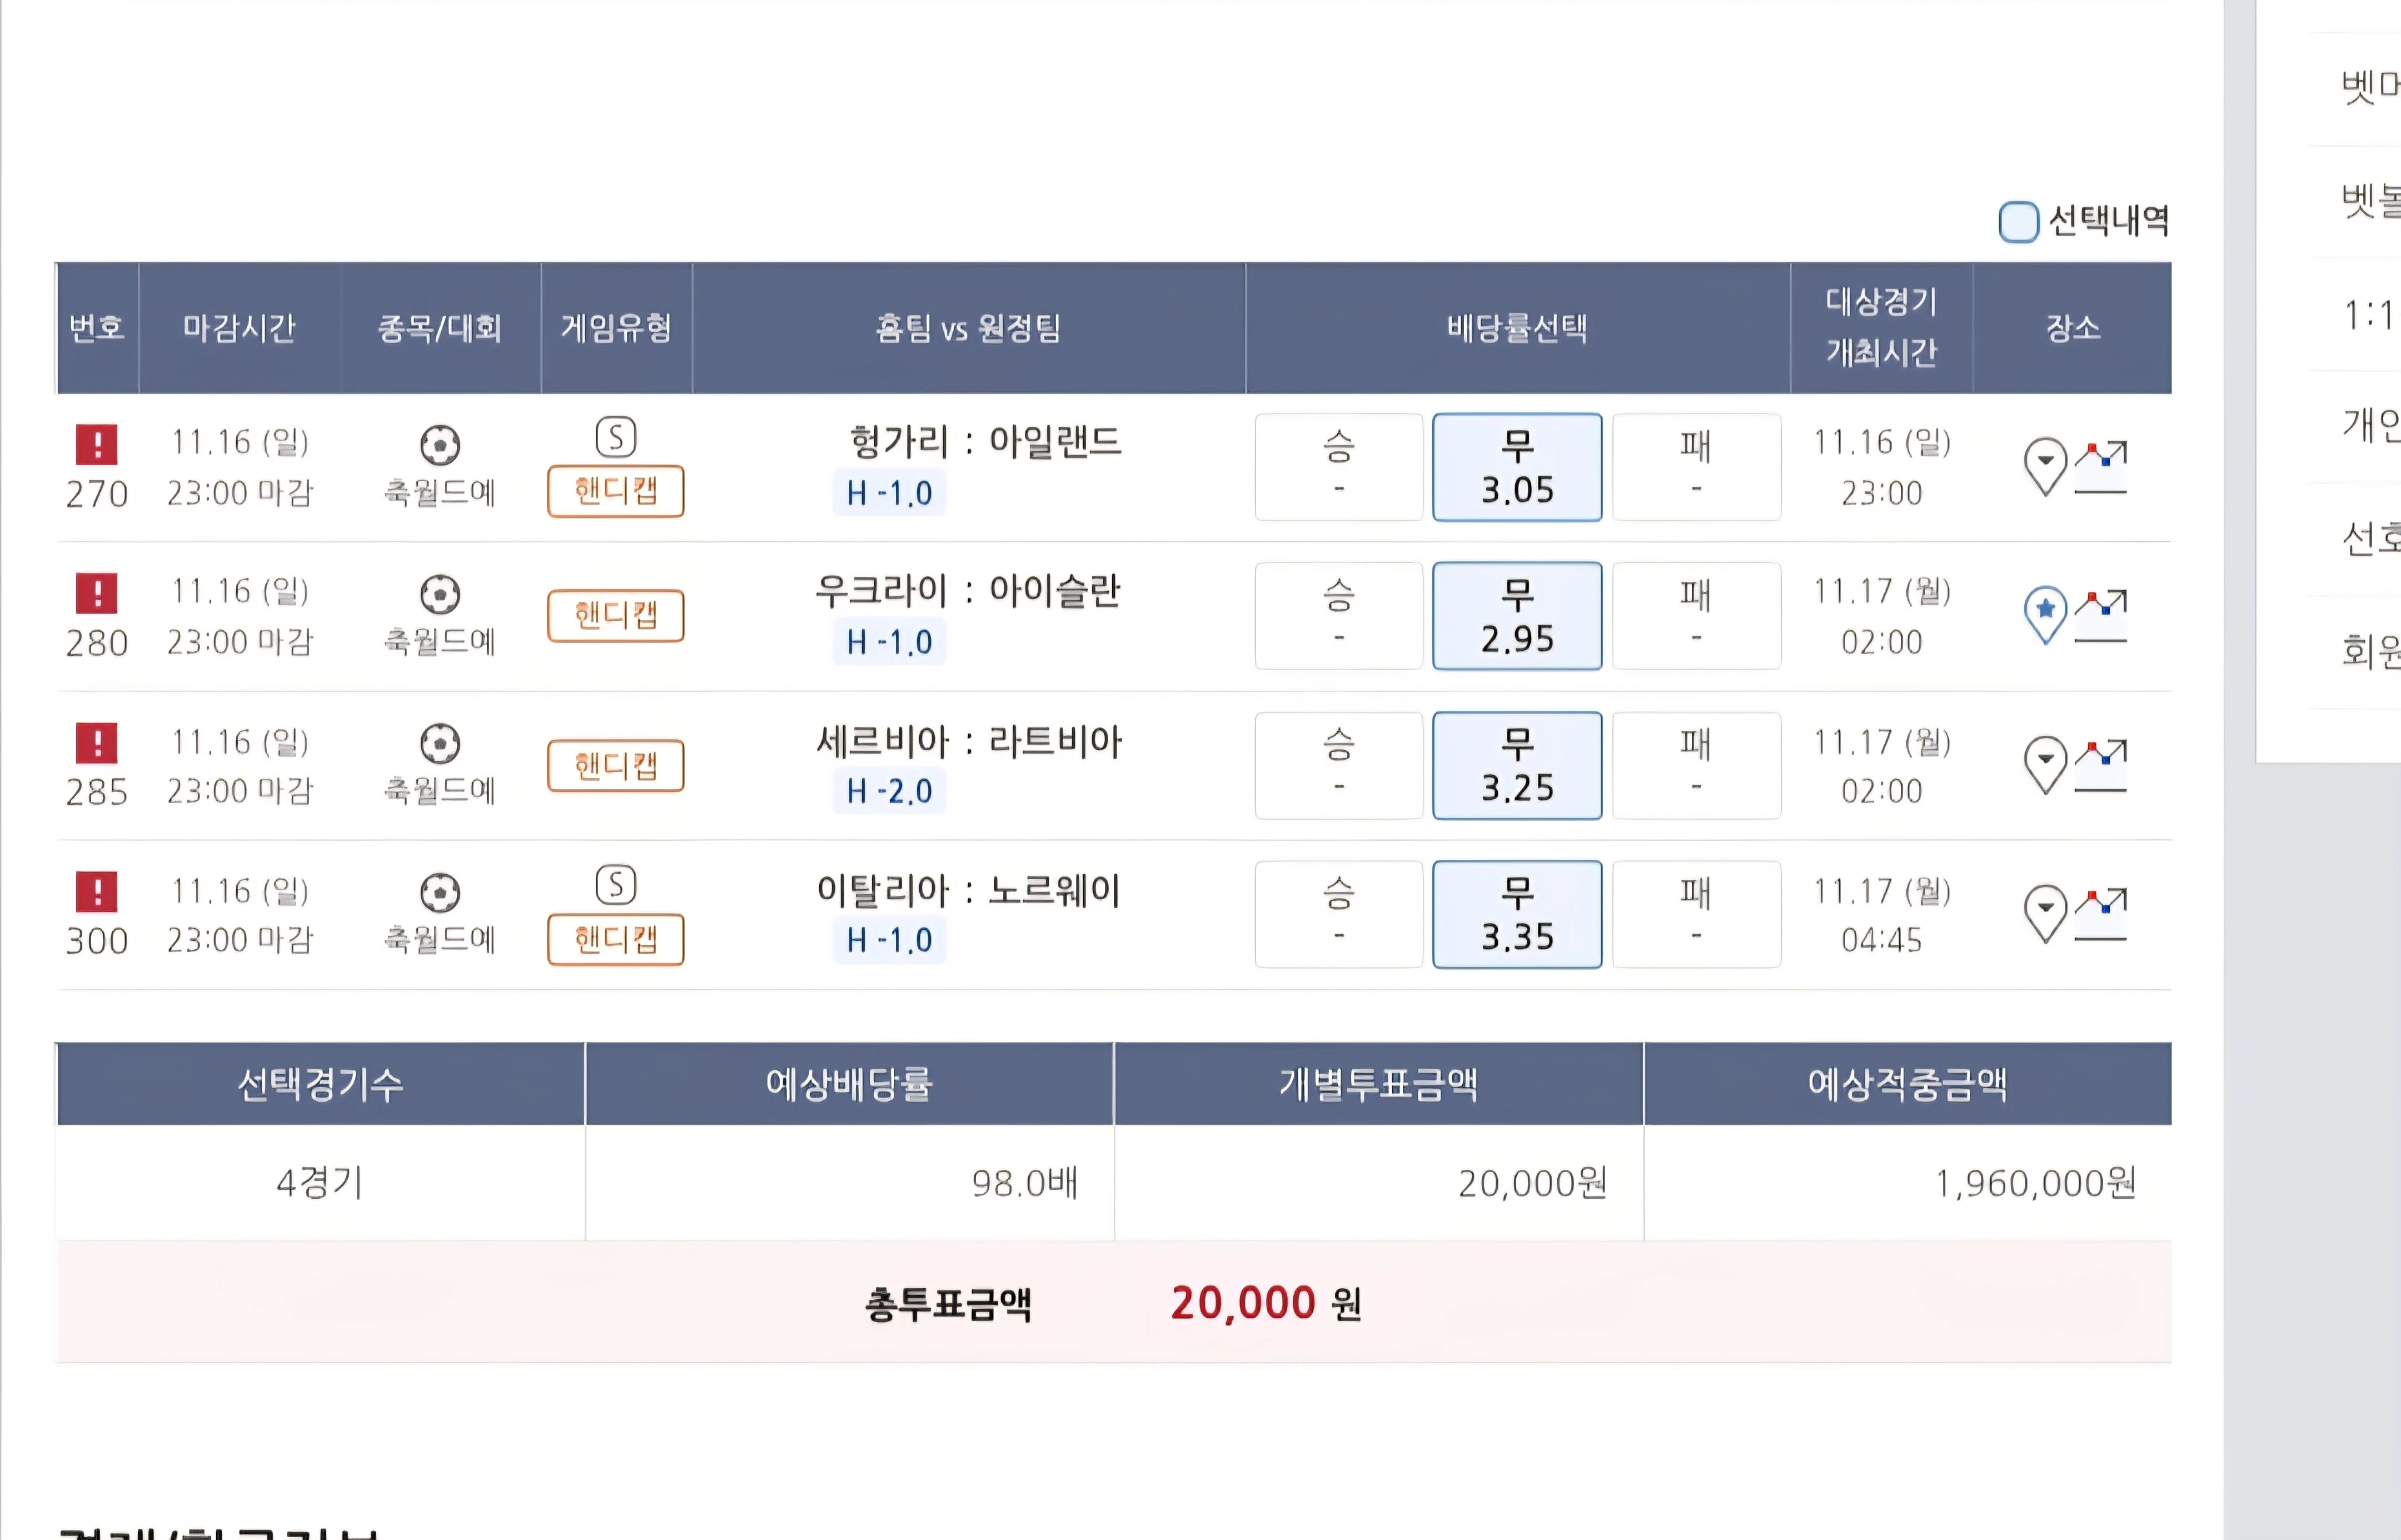Click soccer ball icon for match 300
Screen dimensions: 2401x1540
point(440,893)
